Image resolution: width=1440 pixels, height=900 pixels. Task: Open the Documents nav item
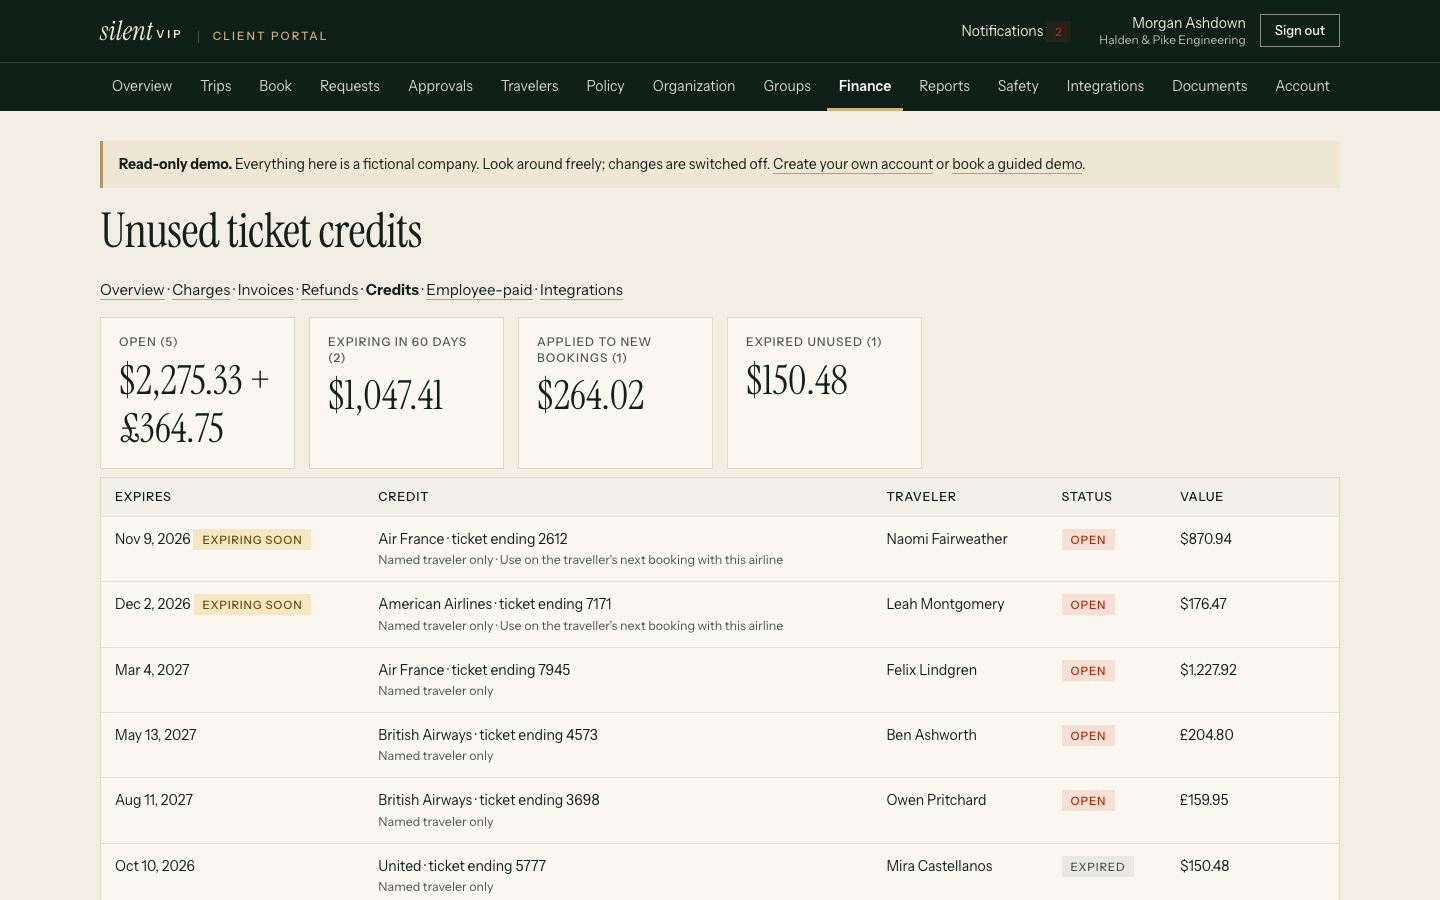pyautogui.click(x=1209, y=86)
